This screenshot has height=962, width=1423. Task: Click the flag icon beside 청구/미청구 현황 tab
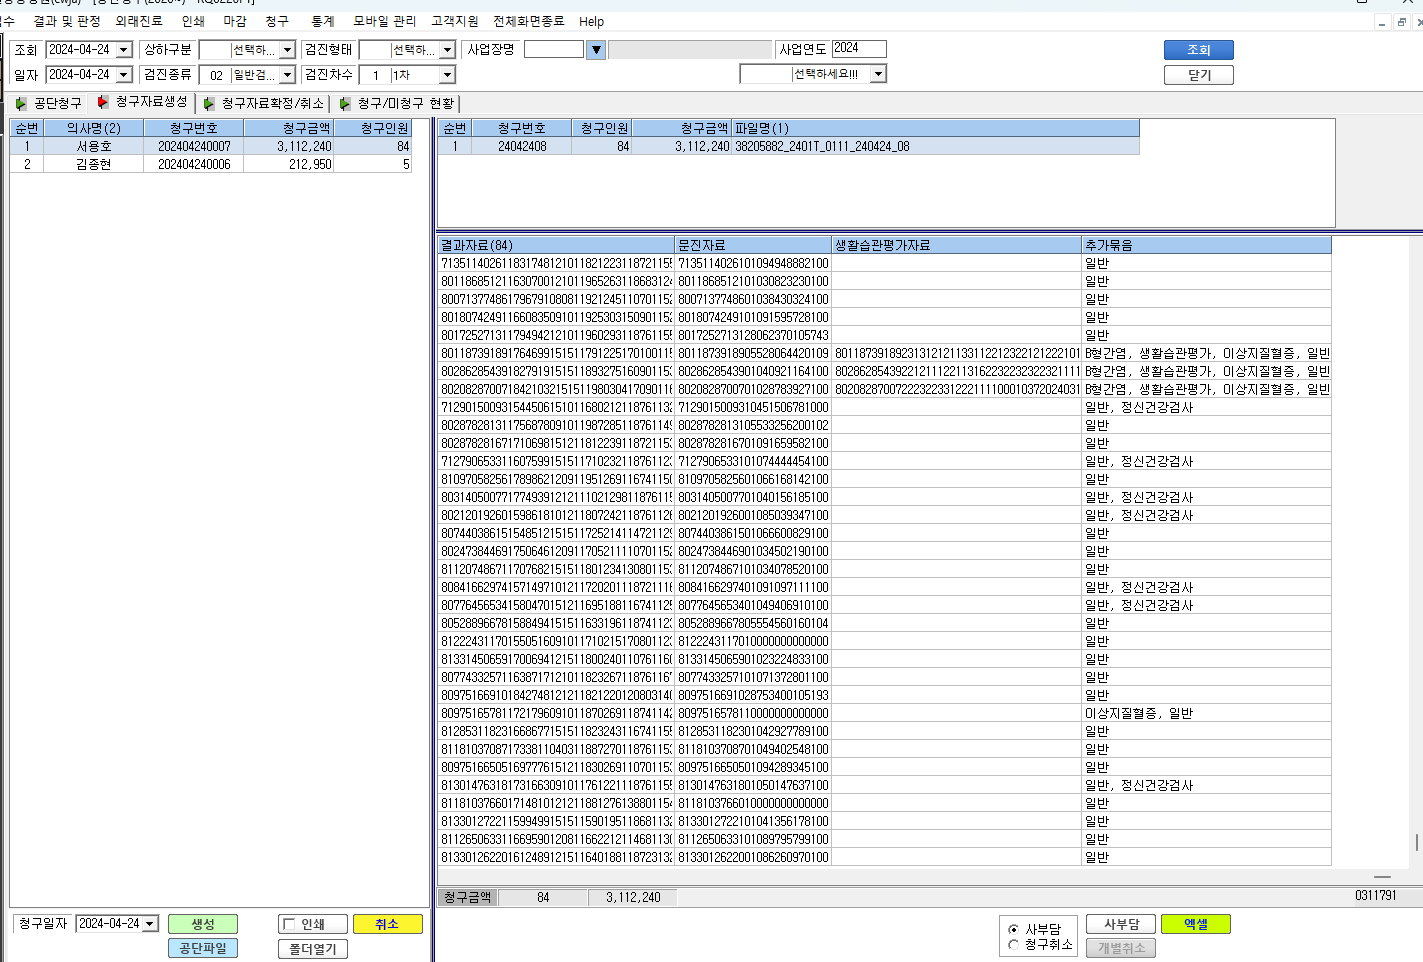(345, 103)
